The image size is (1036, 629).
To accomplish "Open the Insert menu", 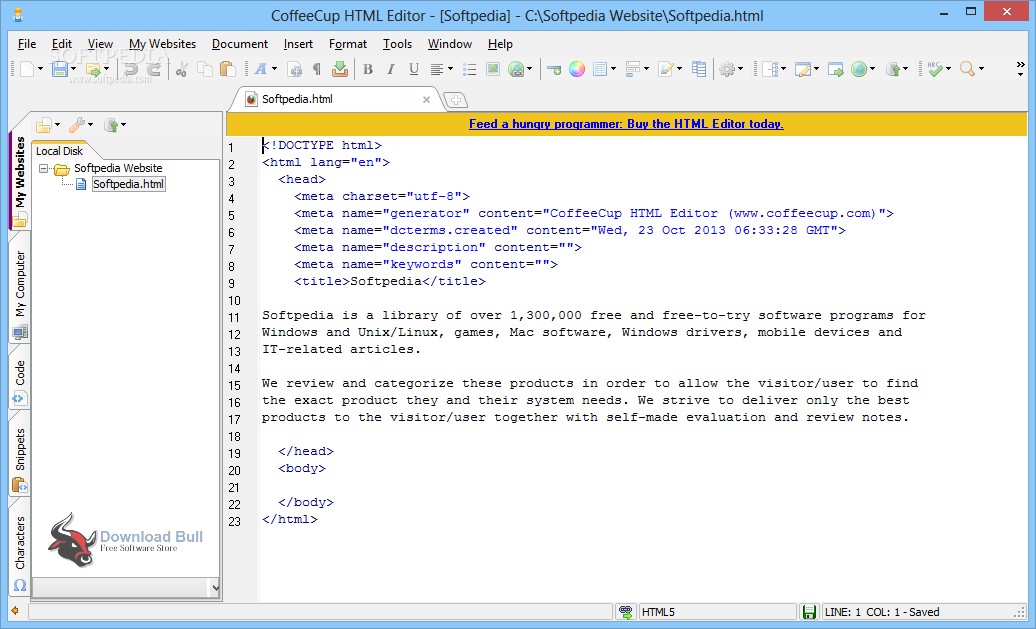I will point(298,44).
